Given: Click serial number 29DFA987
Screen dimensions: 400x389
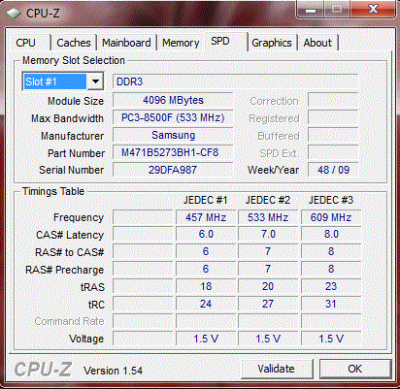Looking at the screenshot, I should click(x=173, y=170).
